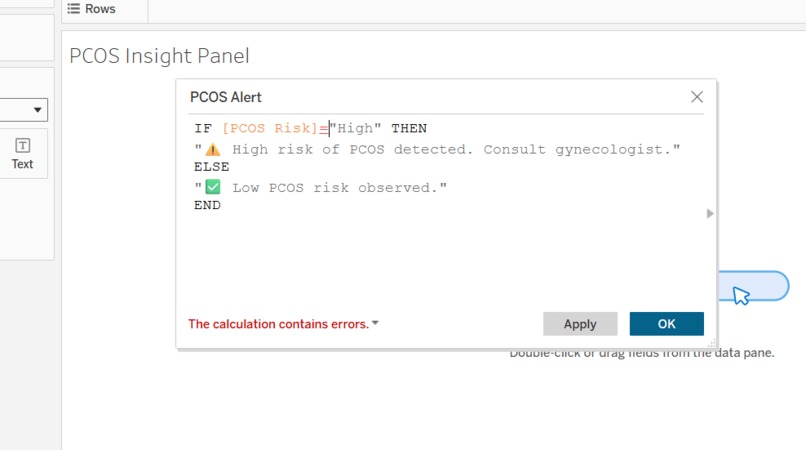
Task: Click the ELSE keyword line
Action: coord(211,167)
